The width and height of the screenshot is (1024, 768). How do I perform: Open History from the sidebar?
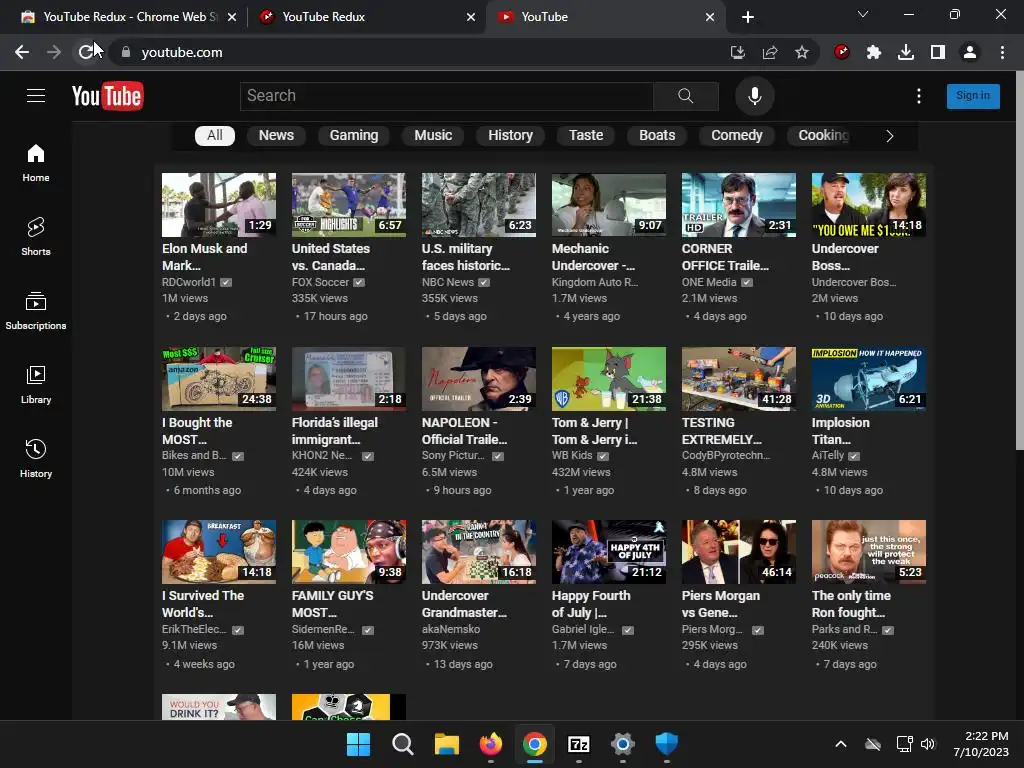click(36, 458)
